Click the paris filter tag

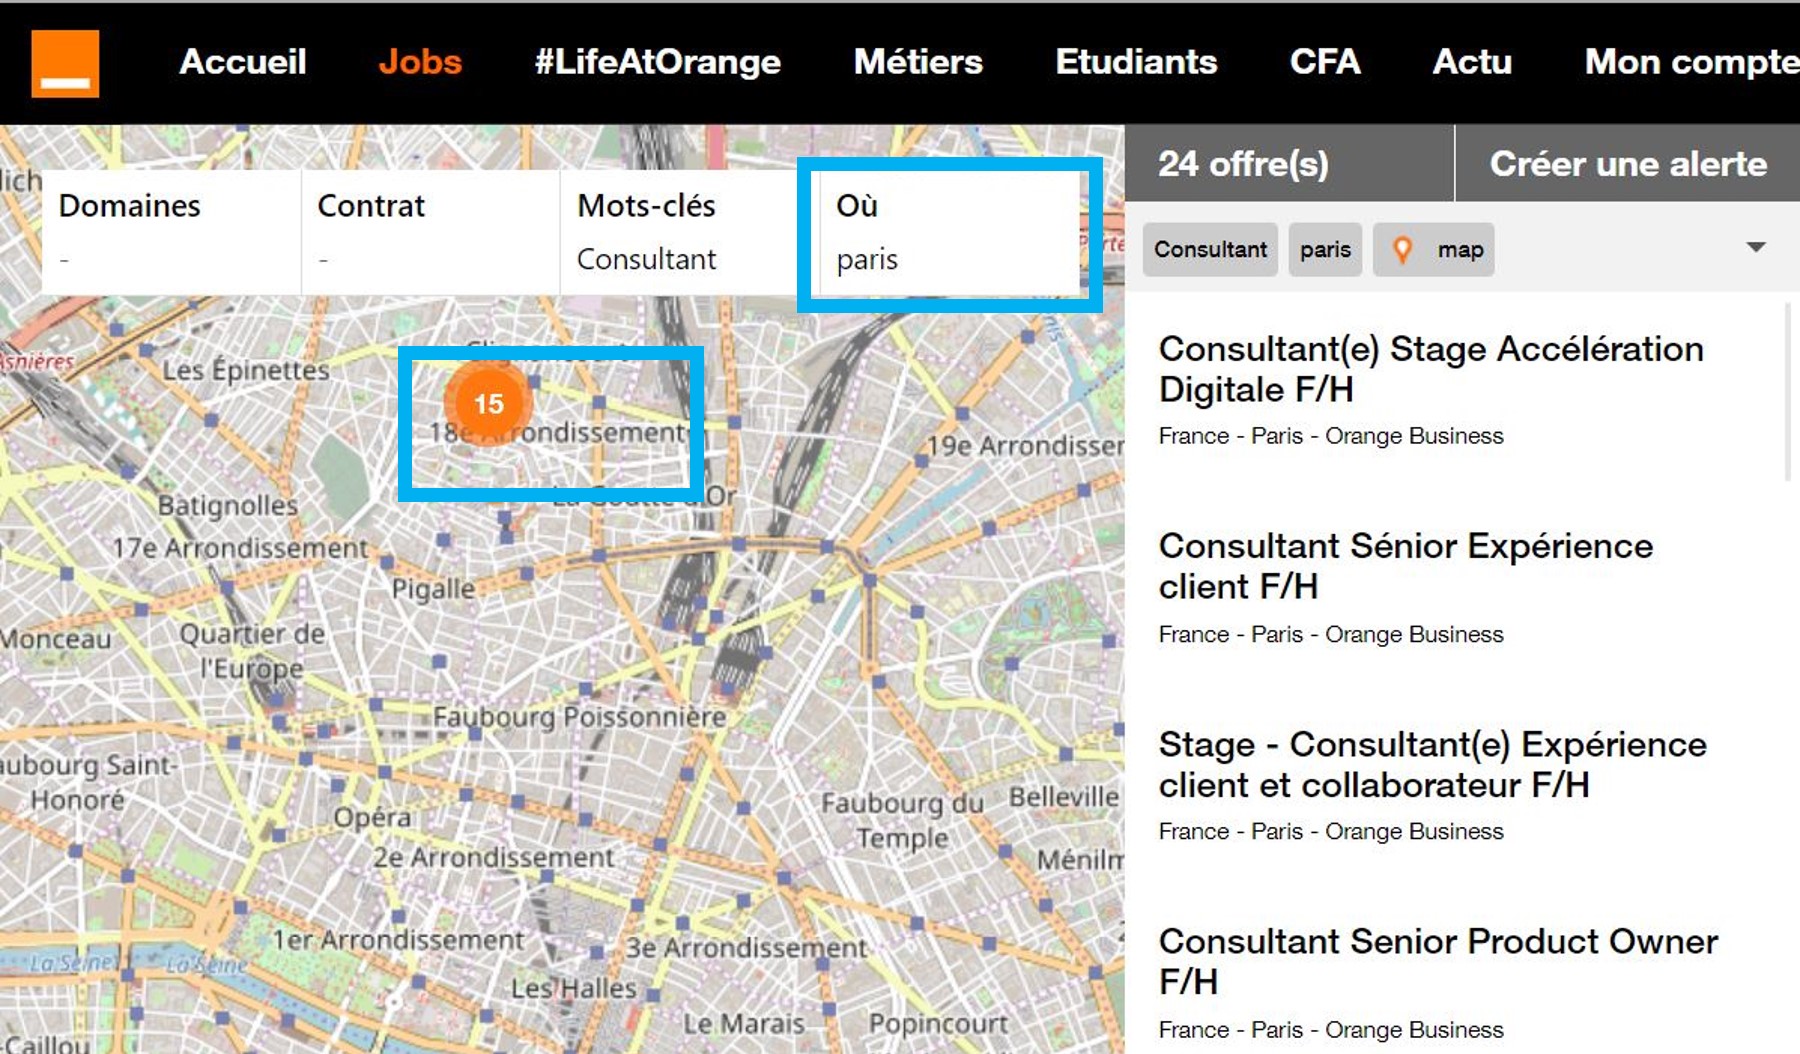pos(1325,249)
